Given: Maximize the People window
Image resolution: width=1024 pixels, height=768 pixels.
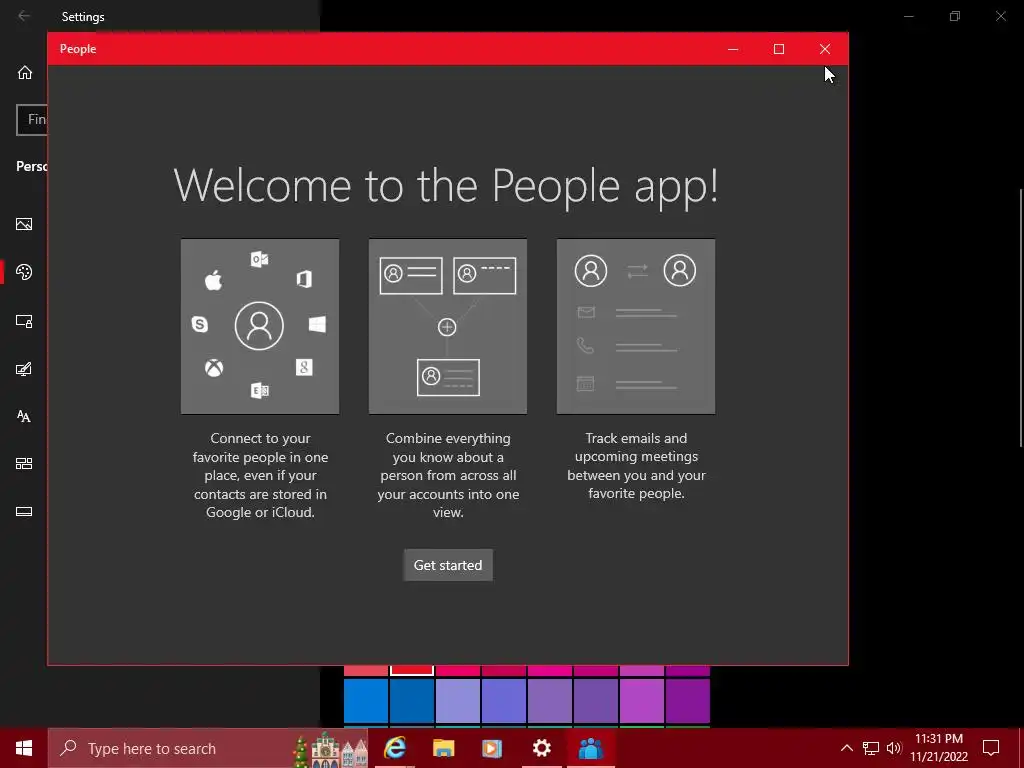Looking at the screenshot, I should pos(778,49).
